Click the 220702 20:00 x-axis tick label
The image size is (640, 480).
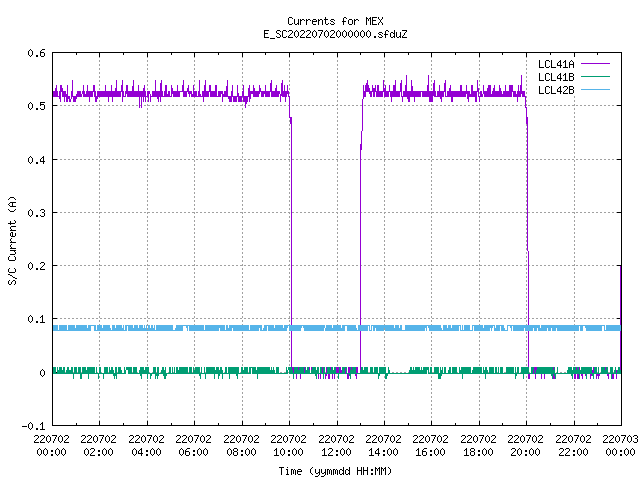pyautogui.click(x=525, y=446)
